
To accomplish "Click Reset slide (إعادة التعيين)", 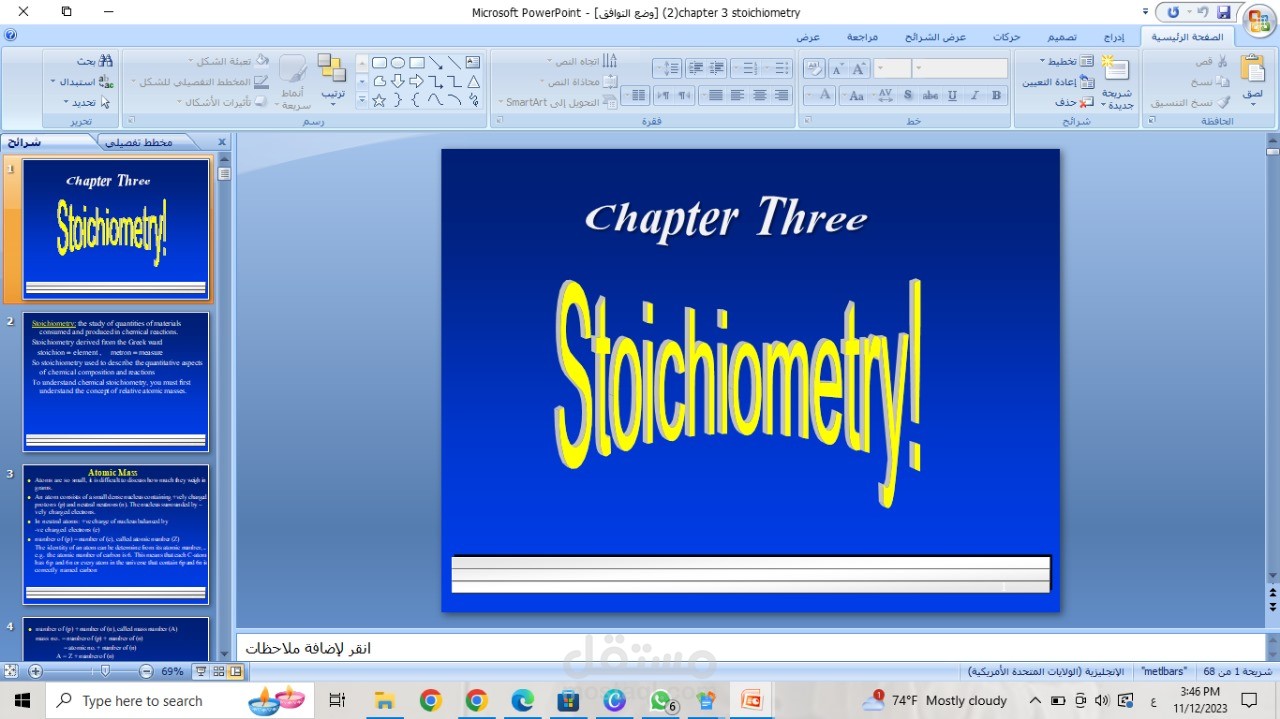I will click(x=1058, y=82).
